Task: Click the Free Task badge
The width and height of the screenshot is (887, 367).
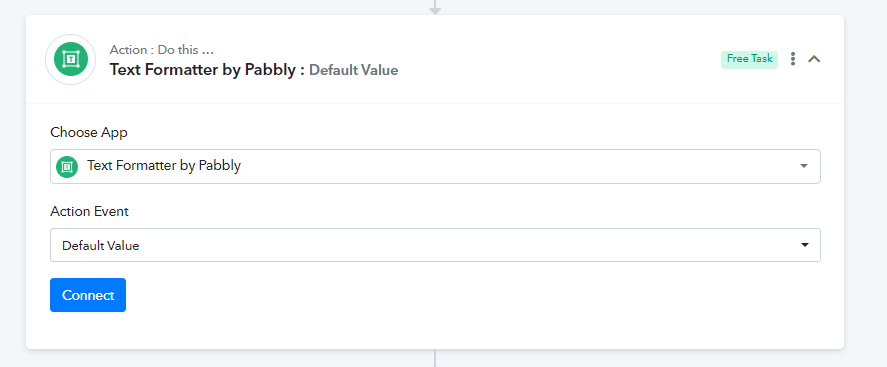Action: [x=749, y=59]
